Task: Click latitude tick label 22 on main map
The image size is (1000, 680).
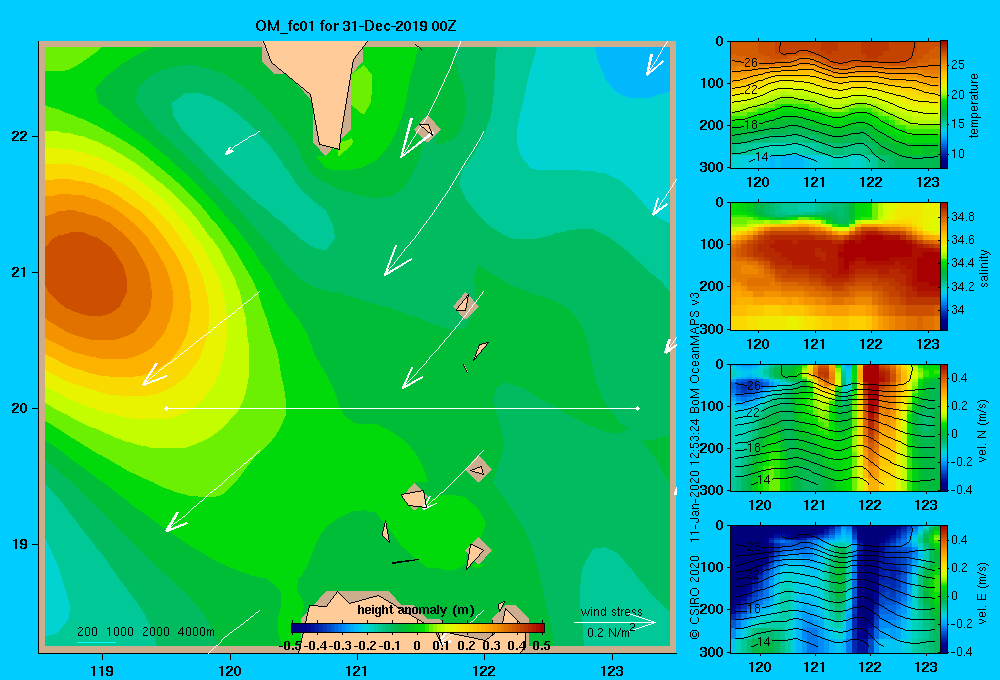Action: (x=20, y=137)
